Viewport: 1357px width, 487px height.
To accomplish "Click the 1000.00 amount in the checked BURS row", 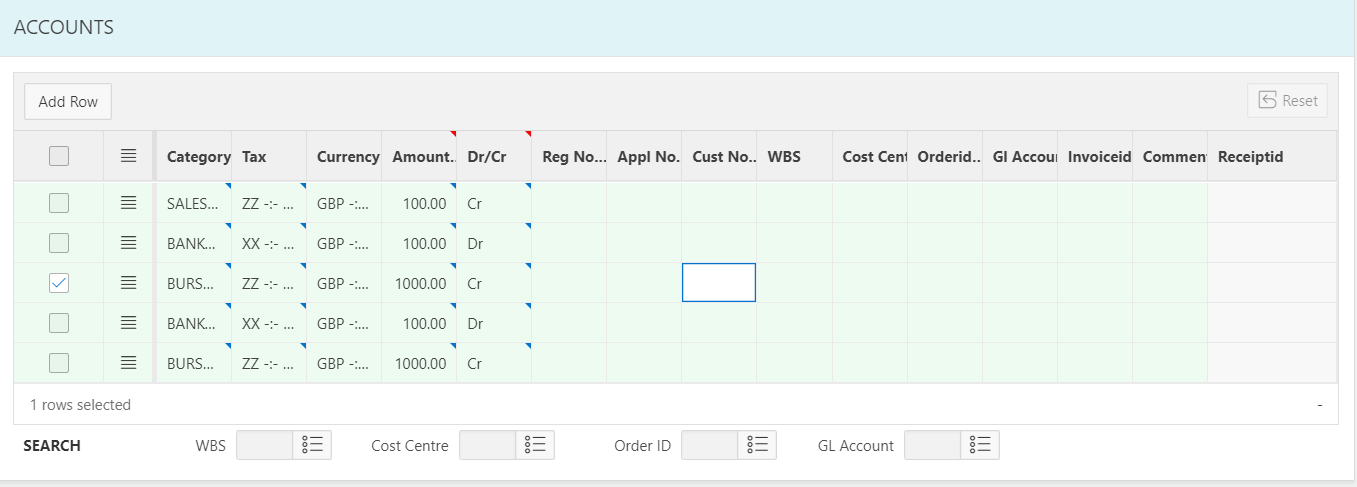I will click(419, 283).
